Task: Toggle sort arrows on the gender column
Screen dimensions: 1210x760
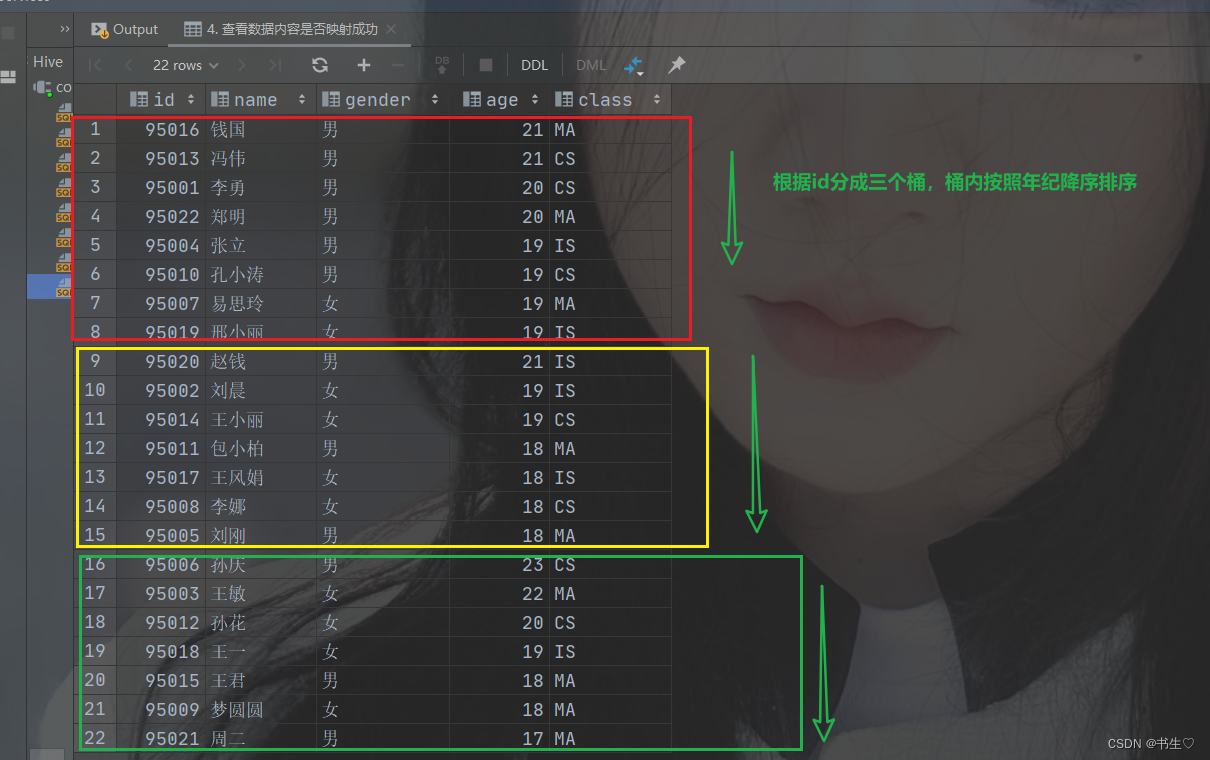Action: click(x=434, y=99)
